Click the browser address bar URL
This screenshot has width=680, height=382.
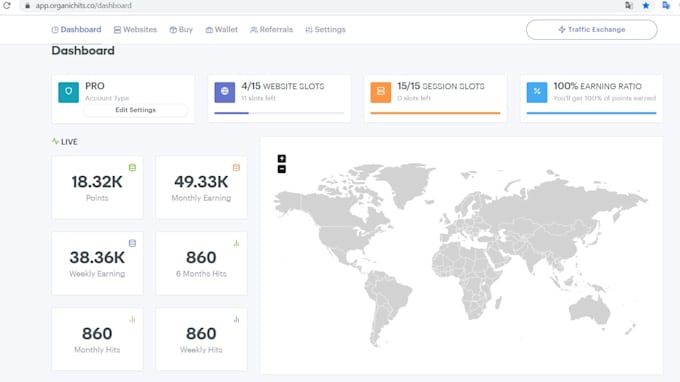(83, 6)
